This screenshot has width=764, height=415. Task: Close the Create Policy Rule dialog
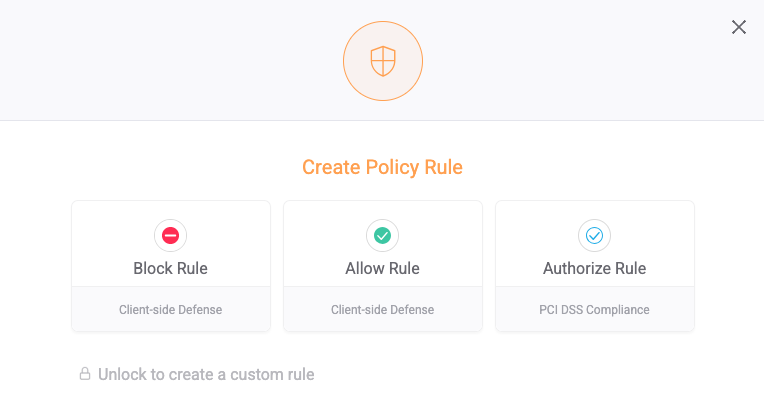(x=739, y=27)
